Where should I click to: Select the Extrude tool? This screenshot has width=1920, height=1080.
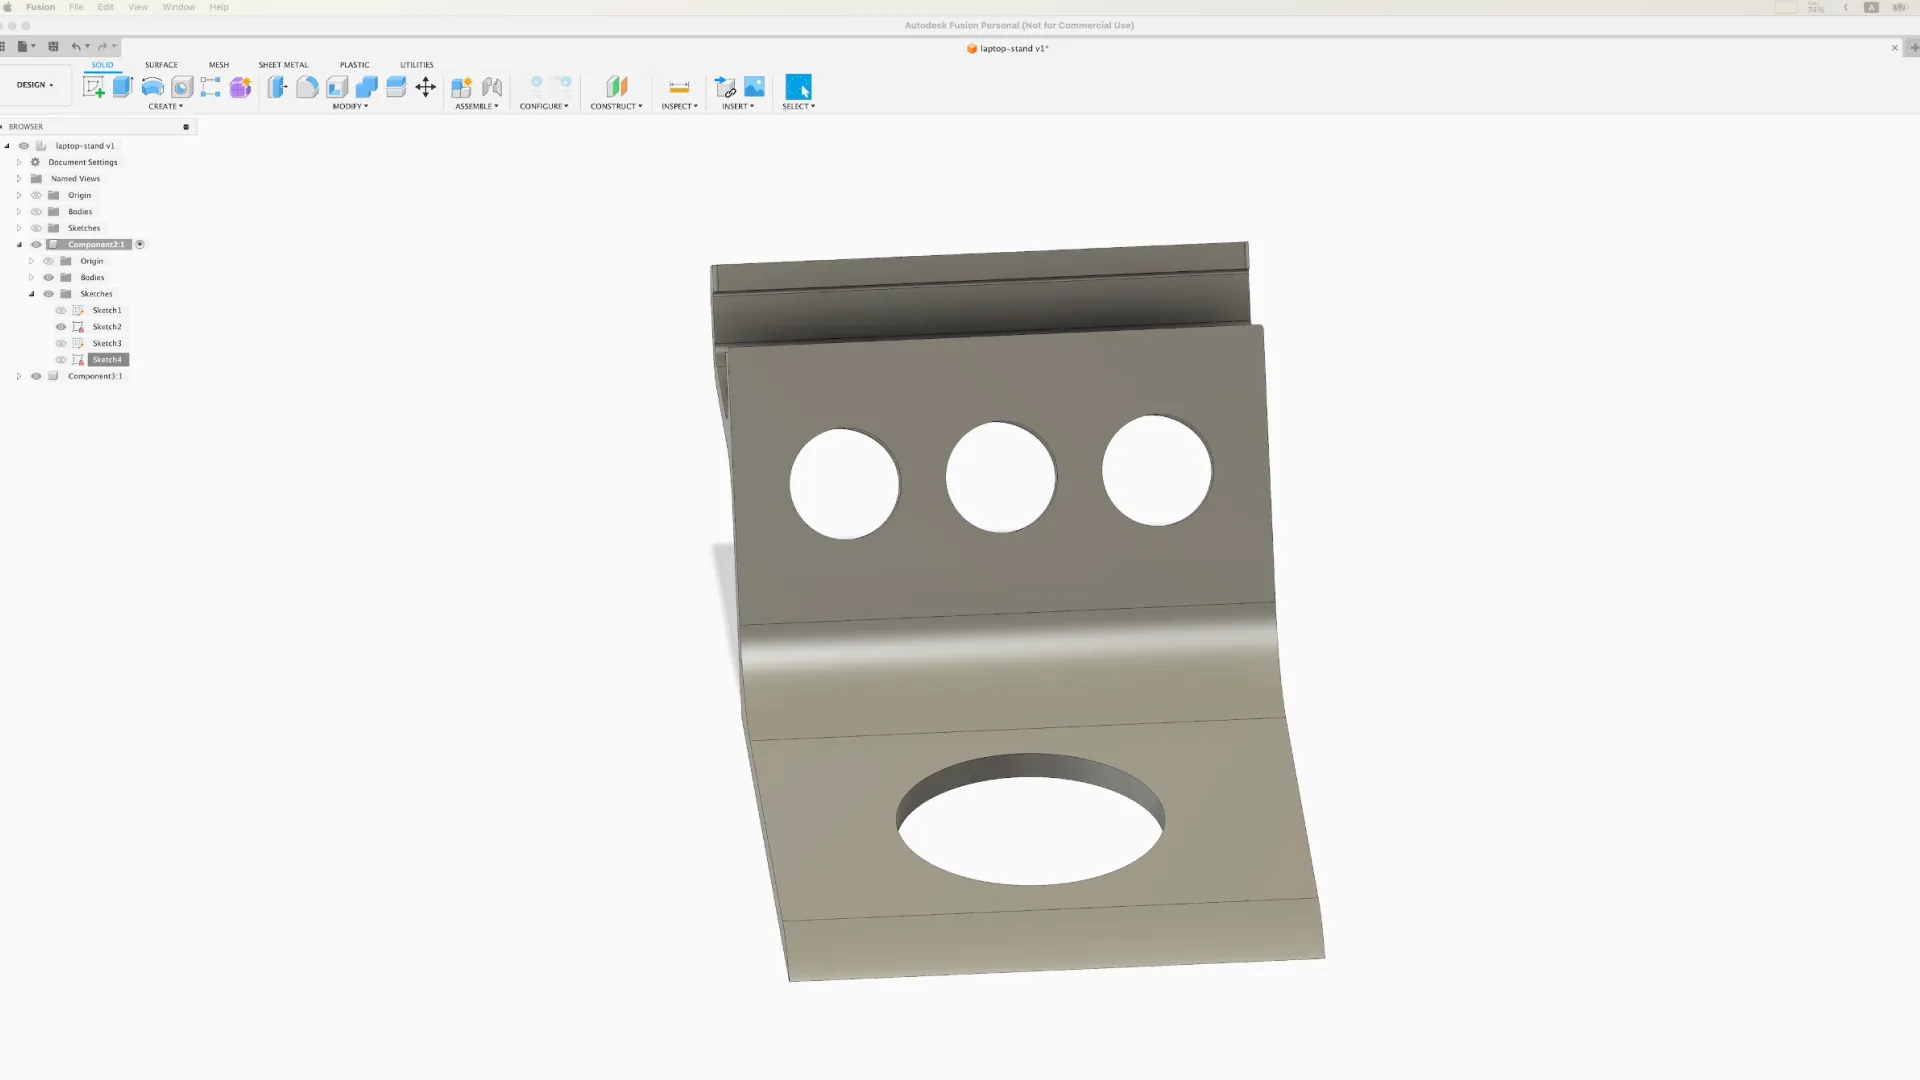click(x=123, y=87)
